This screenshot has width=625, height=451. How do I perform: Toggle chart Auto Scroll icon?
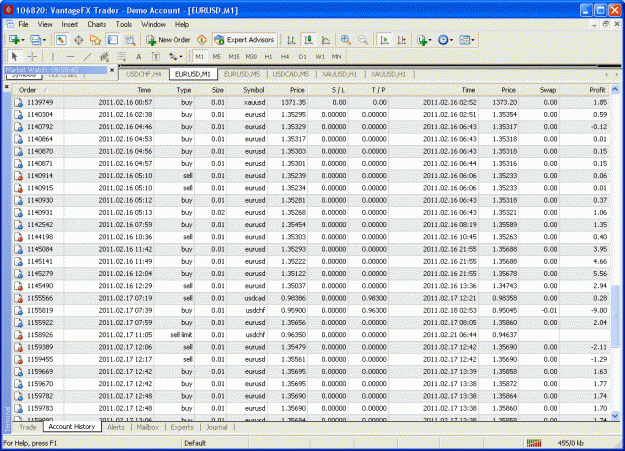(385, 40)
